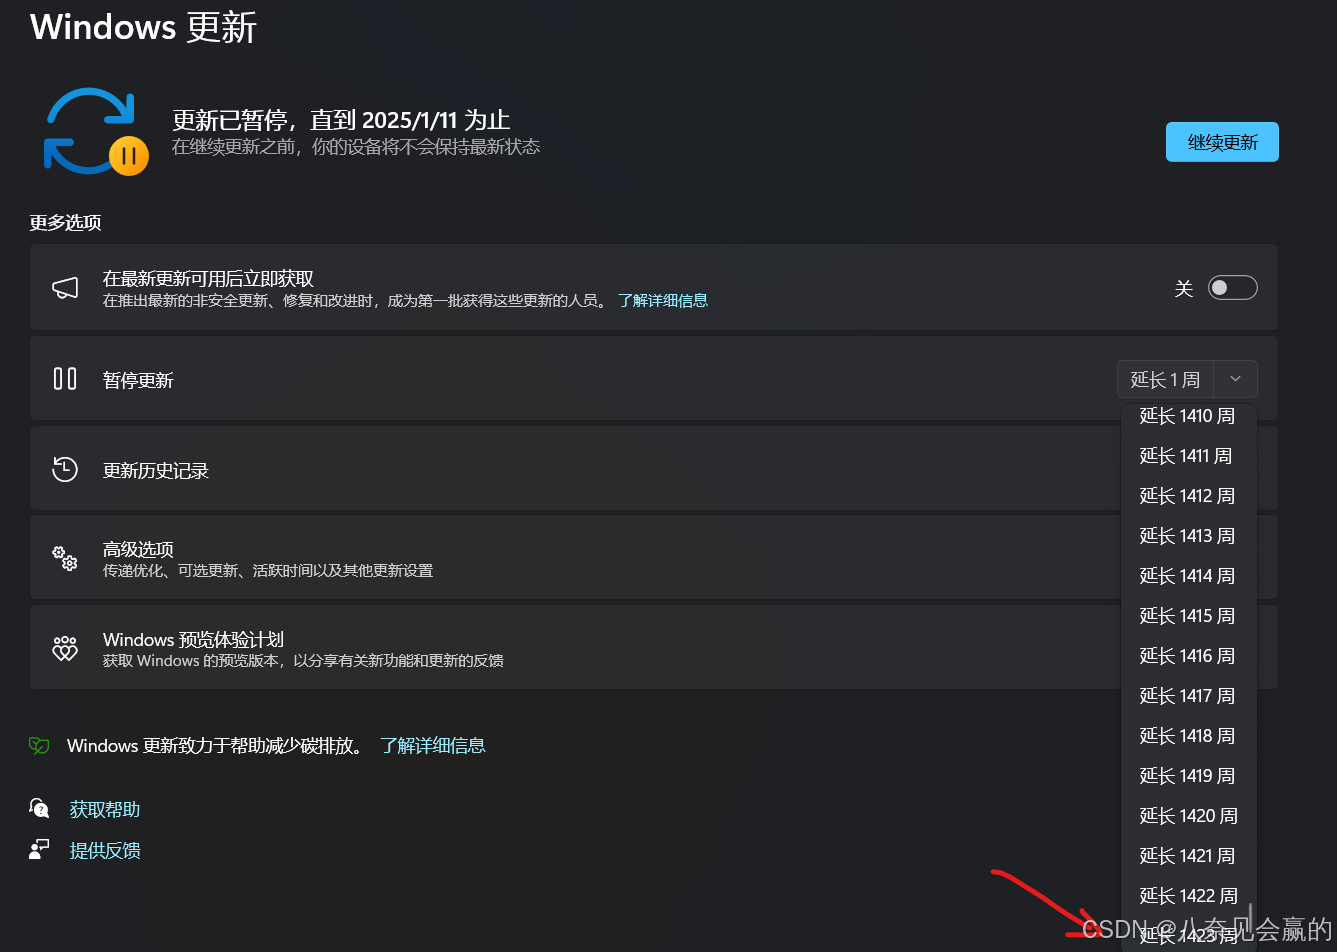
Task: Open the 高级选项 settings row
Action: (x=575, y=558)
